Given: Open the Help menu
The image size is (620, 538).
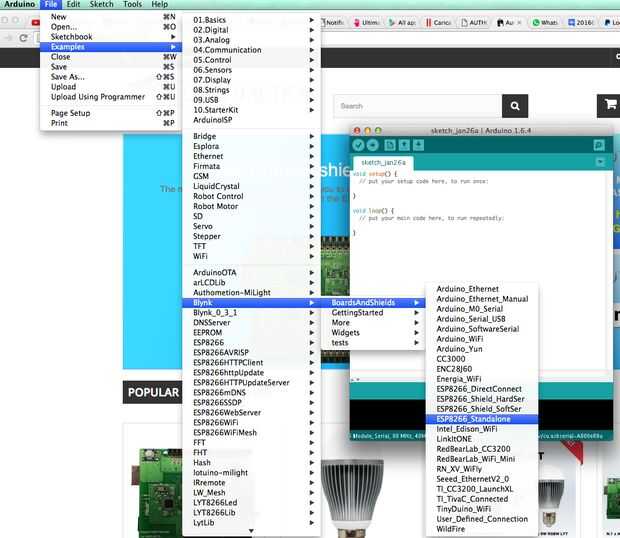Looking at the screenshot, I should 159,4.
